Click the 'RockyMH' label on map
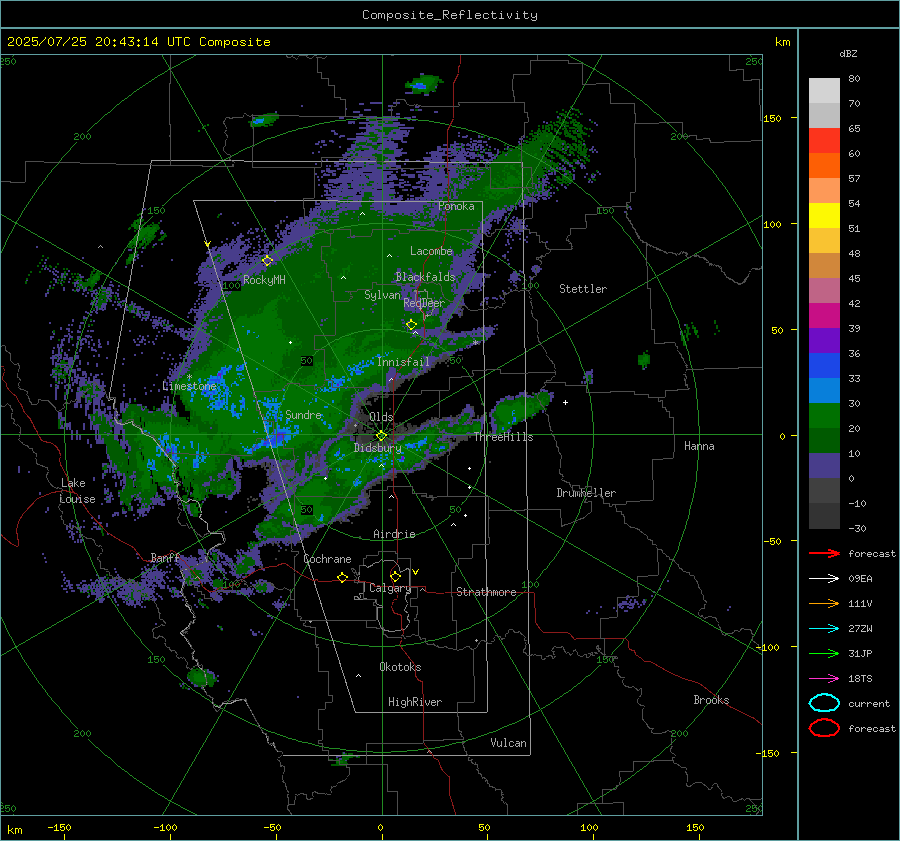The image size is (900, 841). coord(264,280)
